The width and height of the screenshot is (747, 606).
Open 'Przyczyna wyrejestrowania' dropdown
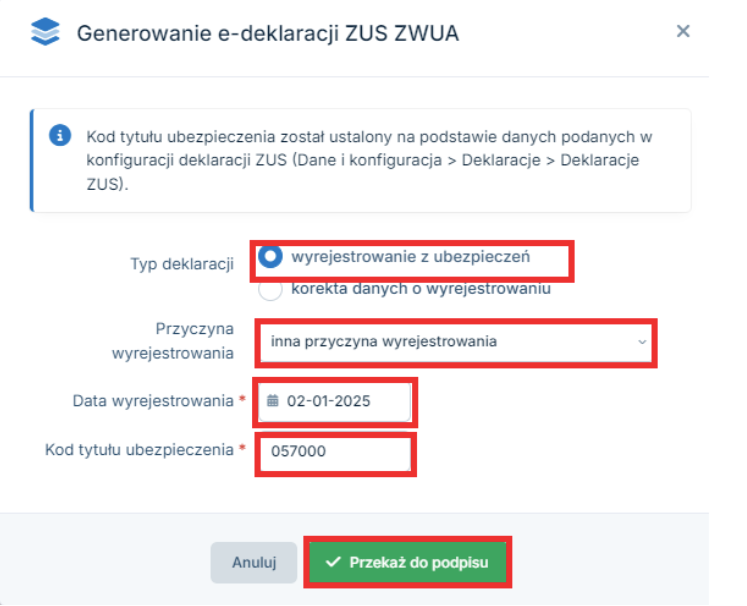pyautogui.click(x=456, y=342)
